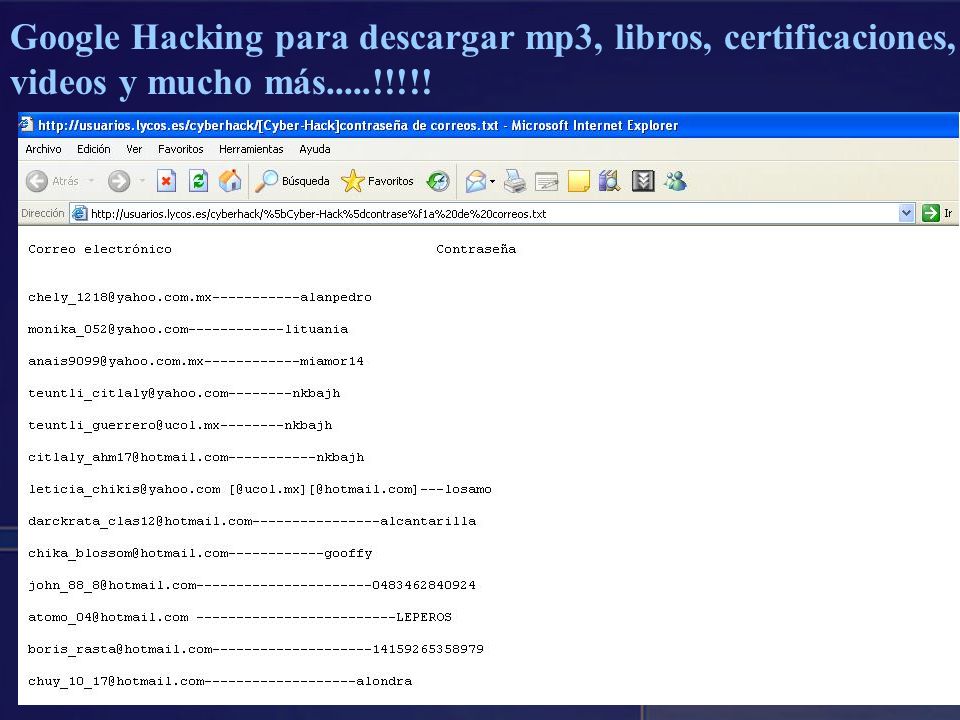Click the darckrata_clas12@hotmail.com line
The height and width of the screenshot is (720, 960).
[x=252, y=521]
